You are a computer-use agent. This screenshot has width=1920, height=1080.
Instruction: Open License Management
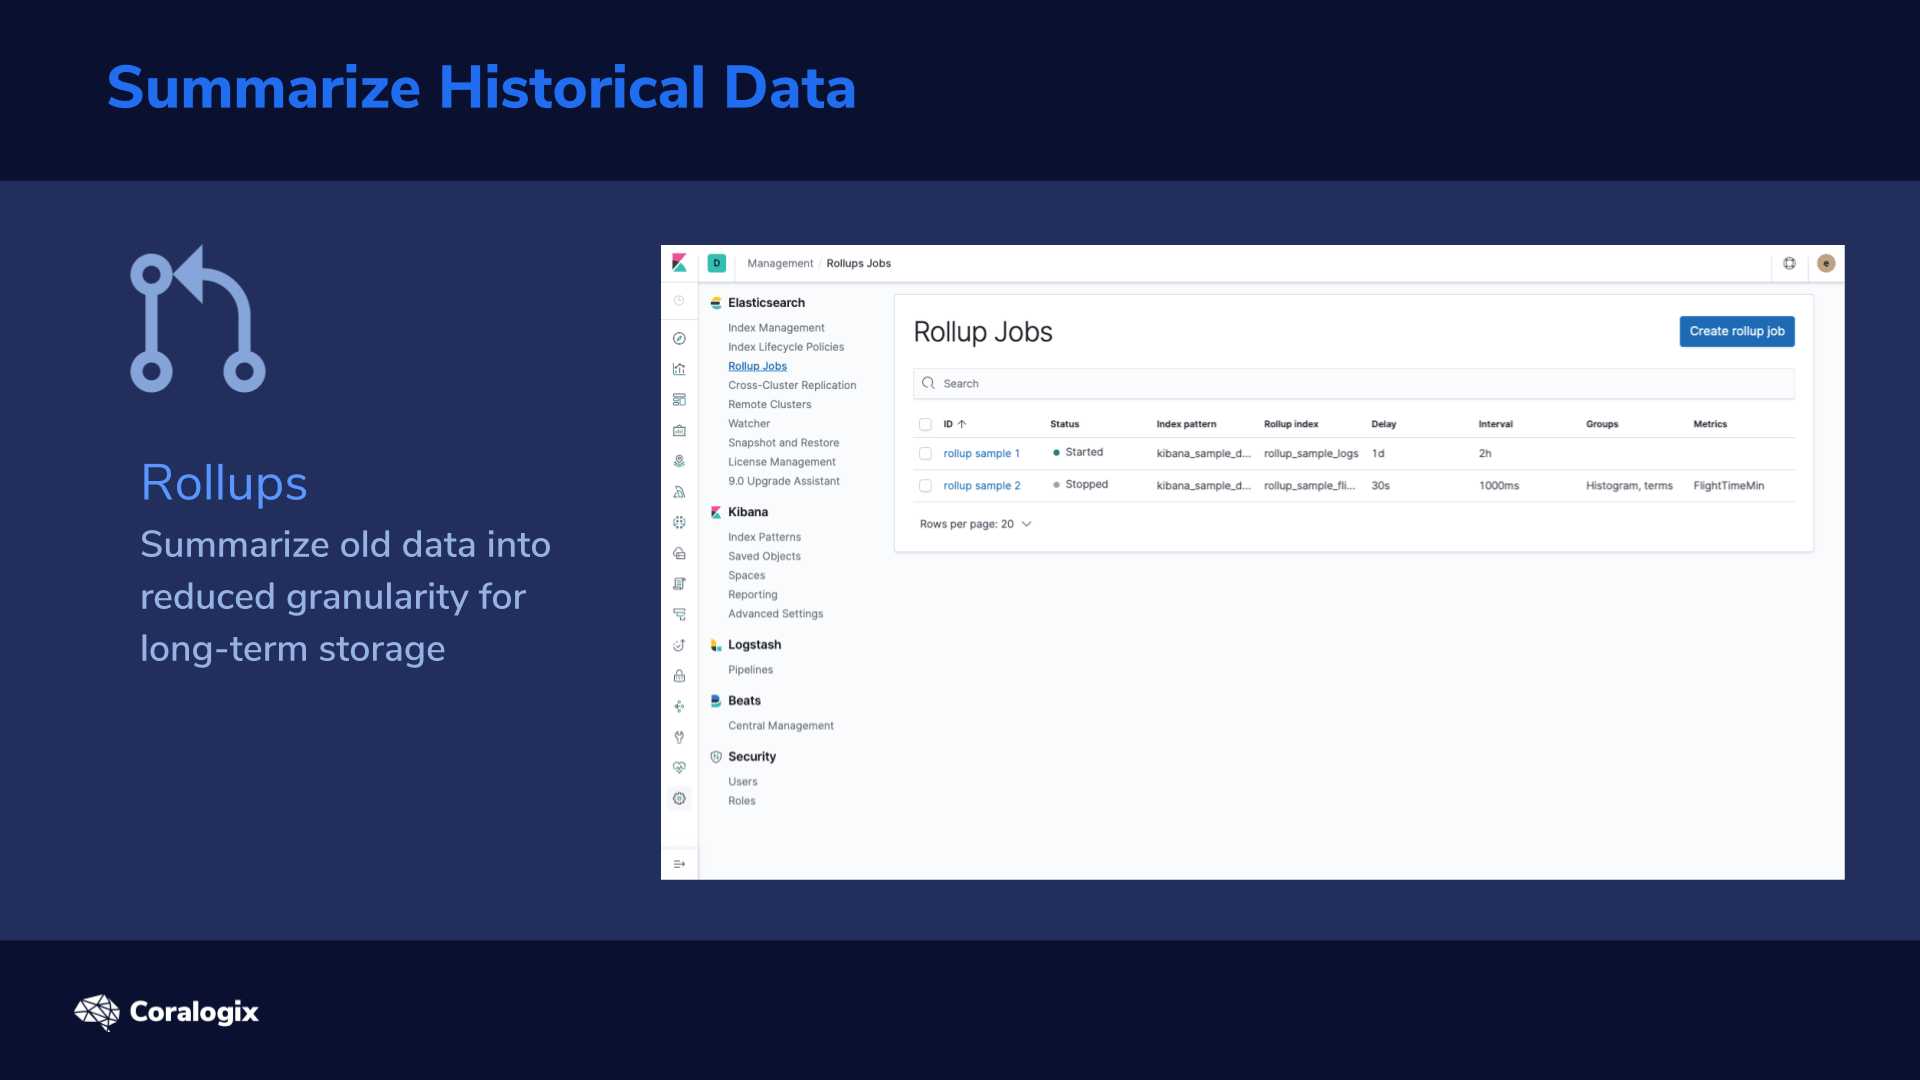(781, 462)
